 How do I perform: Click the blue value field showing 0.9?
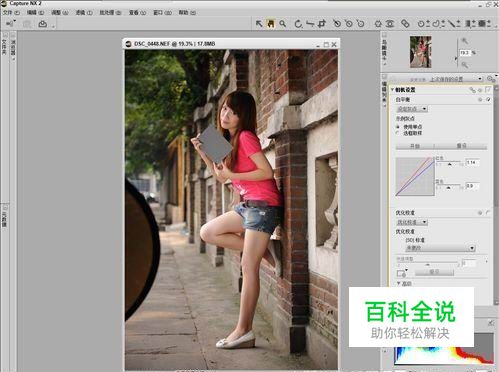[472, 186]
